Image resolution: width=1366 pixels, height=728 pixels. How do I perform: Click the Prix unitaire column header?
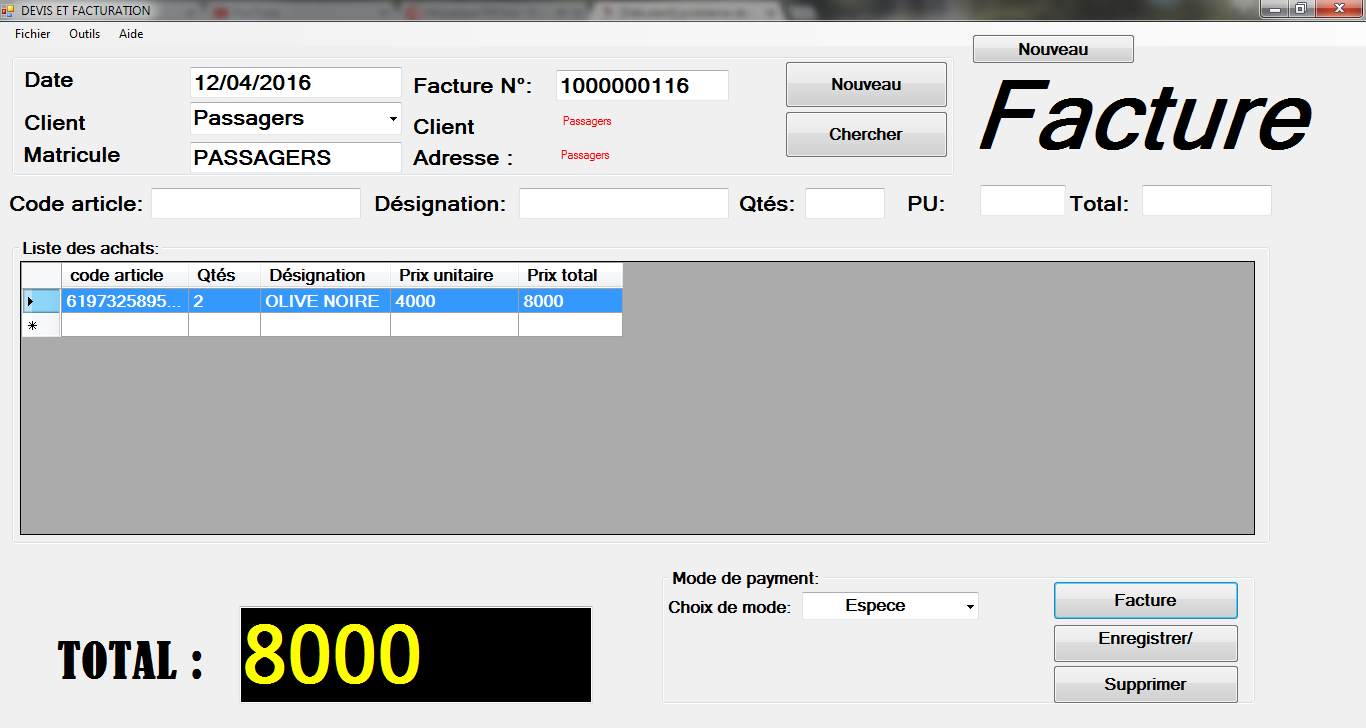pos(454,275)
